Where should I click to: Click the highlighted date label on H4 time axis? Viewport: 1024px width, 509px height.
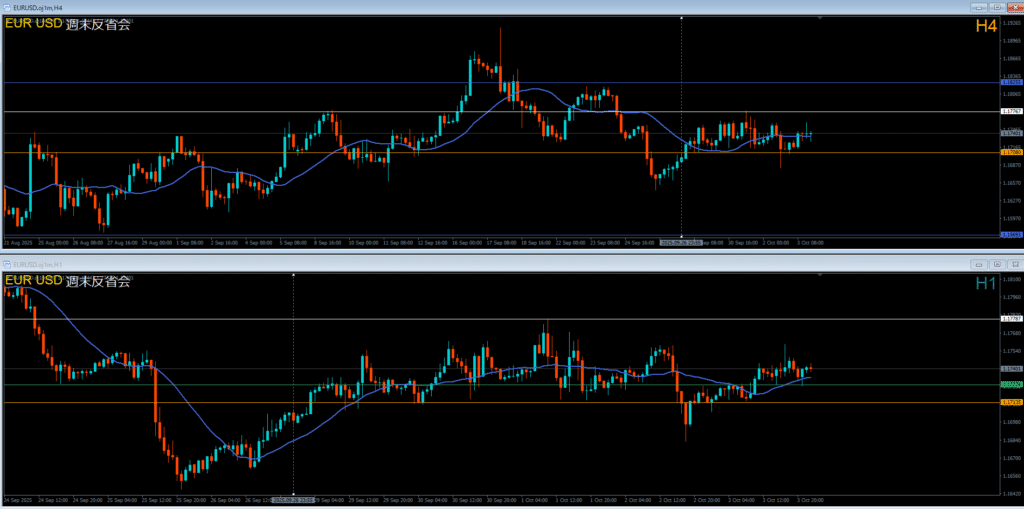point(681,242)
